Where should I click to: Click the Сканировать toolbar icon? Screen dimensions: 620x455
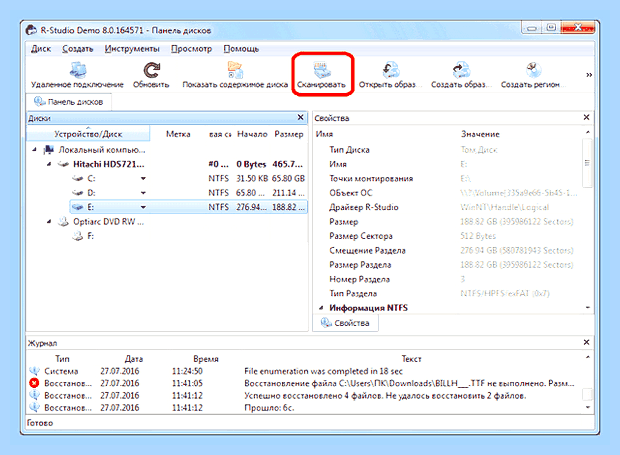coord(322,70)
